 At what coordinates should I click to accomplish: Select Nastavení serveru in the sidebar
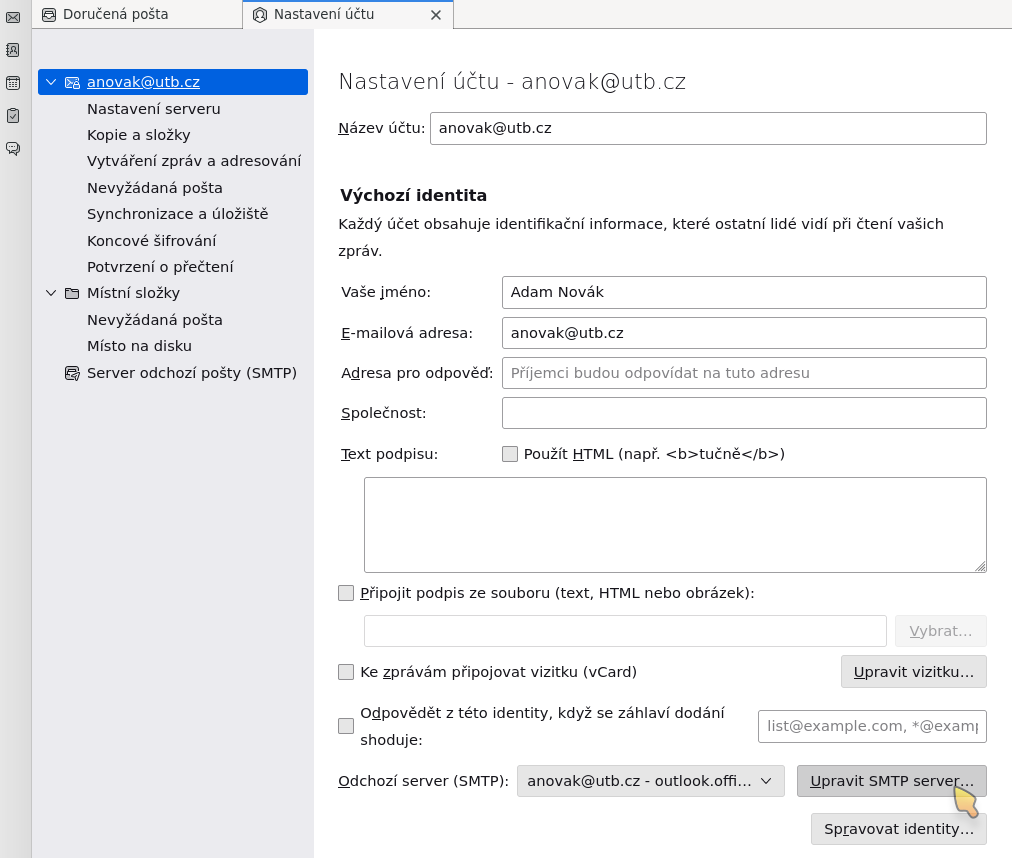coord(153,109)
